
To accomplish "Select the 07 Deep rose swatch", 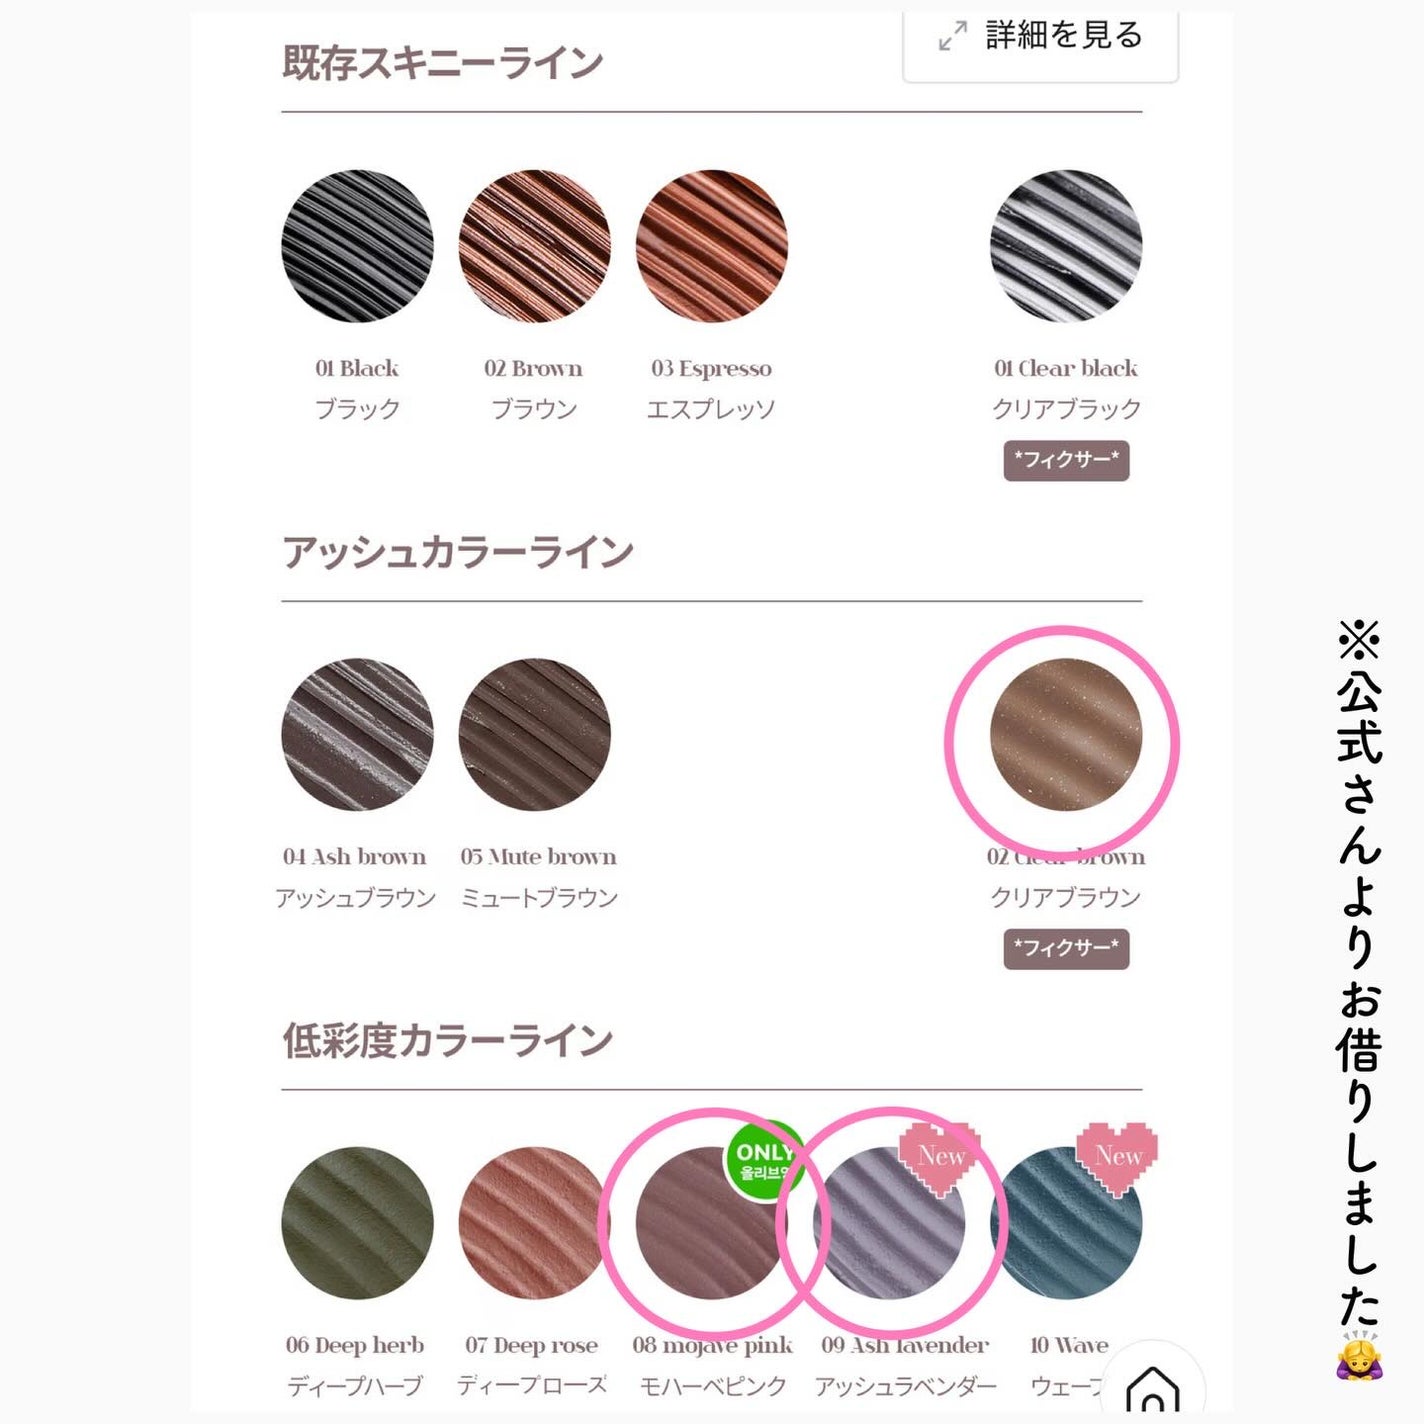I will [534, 1223].
